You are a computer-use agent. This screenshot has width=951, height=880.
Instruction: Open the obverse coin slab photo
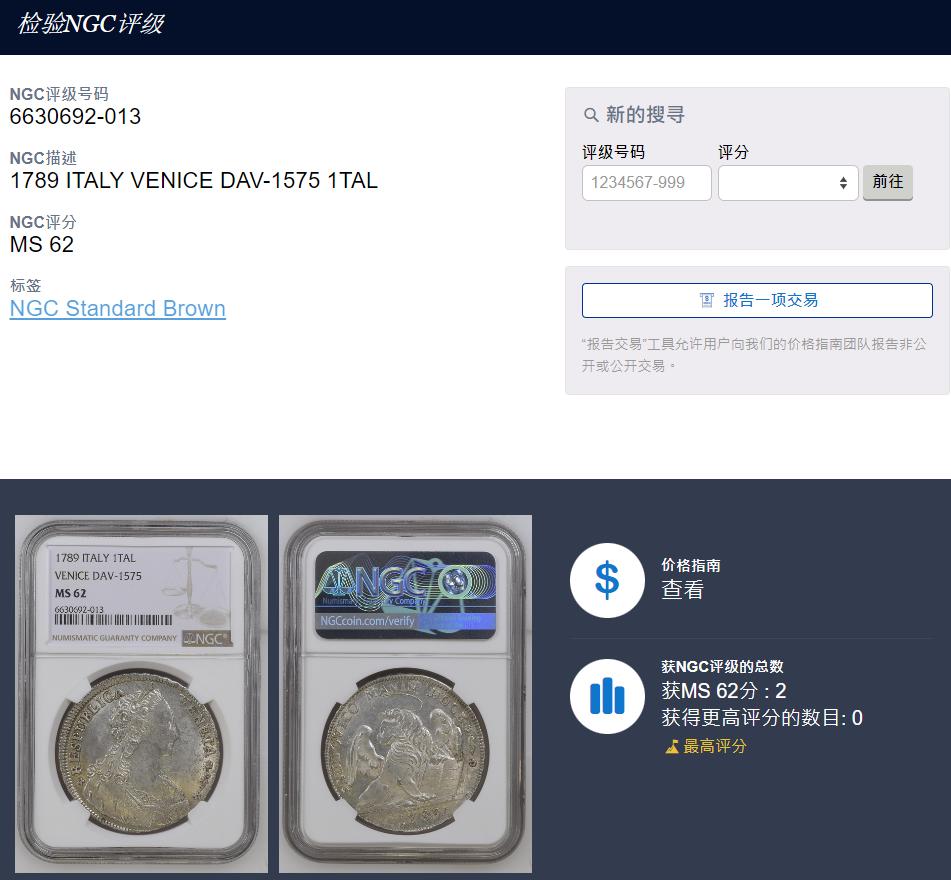pyautogui.click(x=141, y=694)
